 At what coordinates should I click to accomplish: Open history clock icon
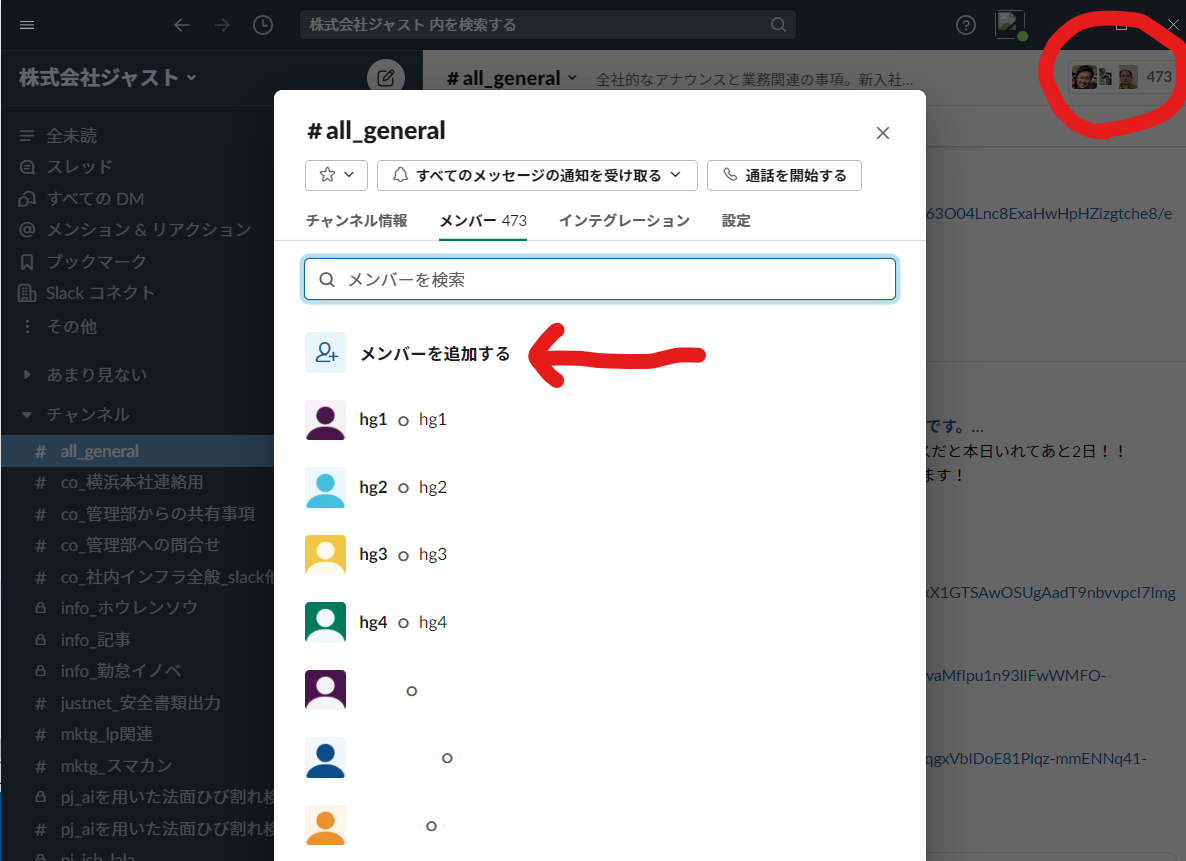262,25
